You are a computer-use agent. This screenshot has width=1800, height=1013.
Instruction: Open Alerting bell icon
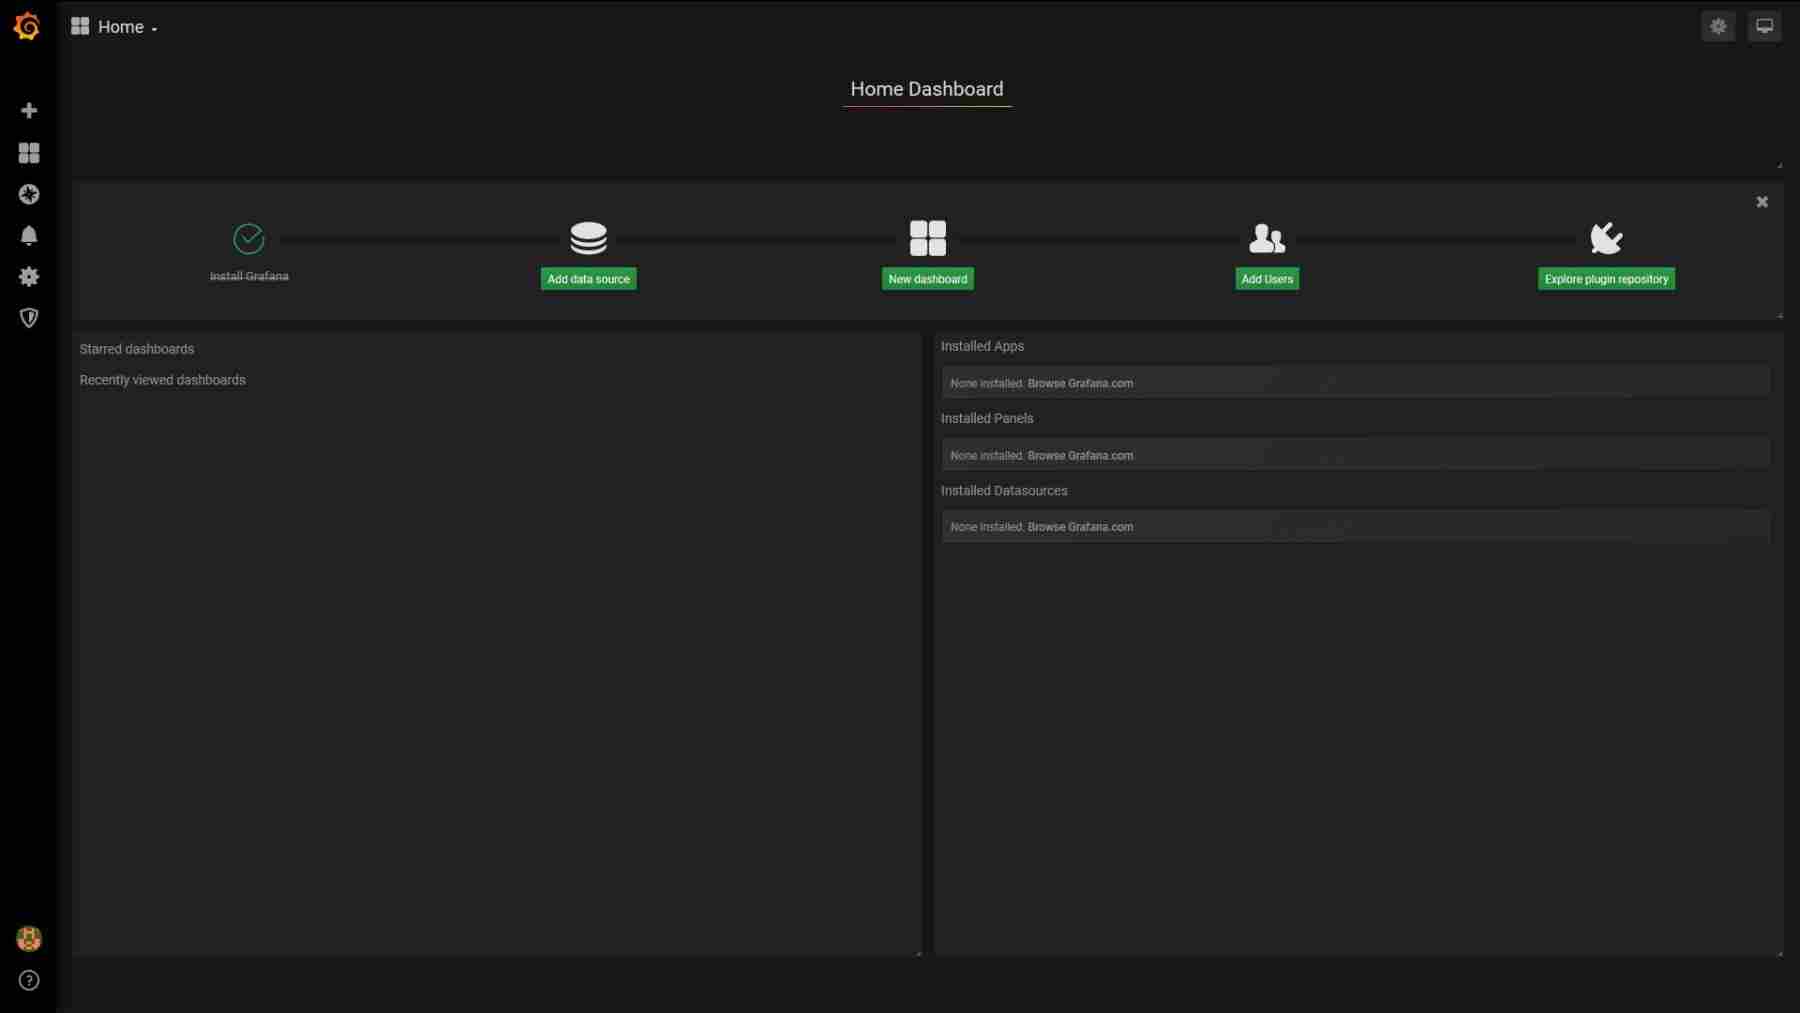[29, 235]
